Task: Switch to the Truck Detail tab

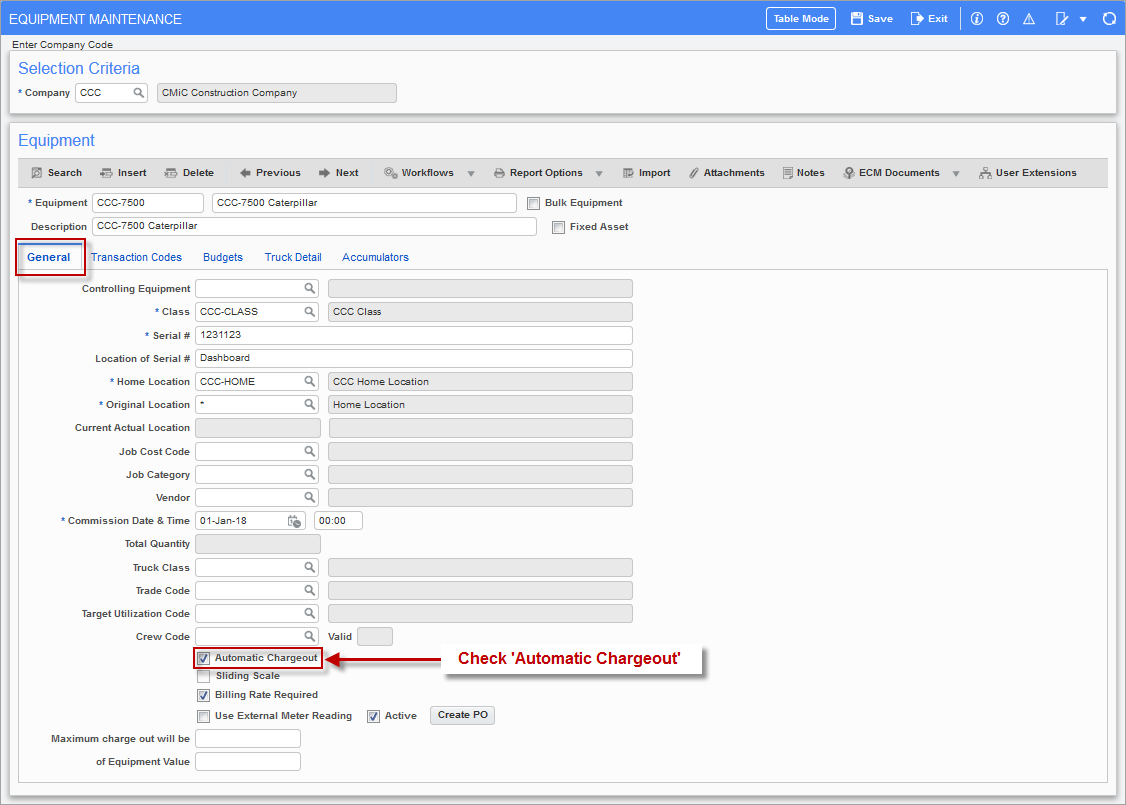Action: pos(293,257)
